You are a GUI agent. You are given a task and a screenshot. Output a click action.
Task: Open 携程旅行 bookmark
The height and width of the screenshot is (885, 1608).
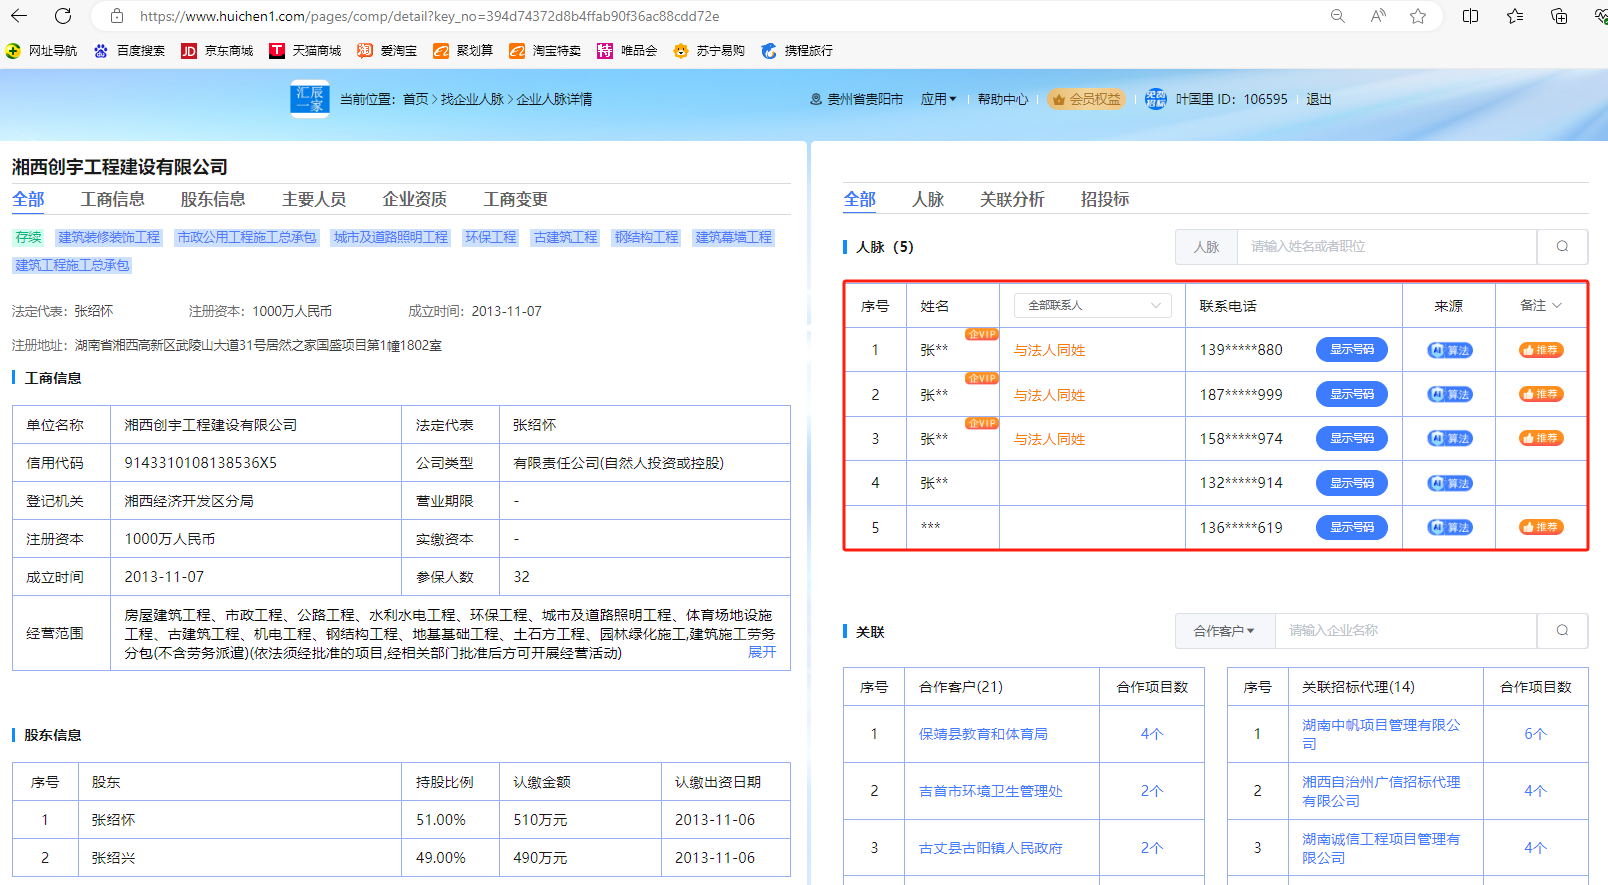coord(797,50)
